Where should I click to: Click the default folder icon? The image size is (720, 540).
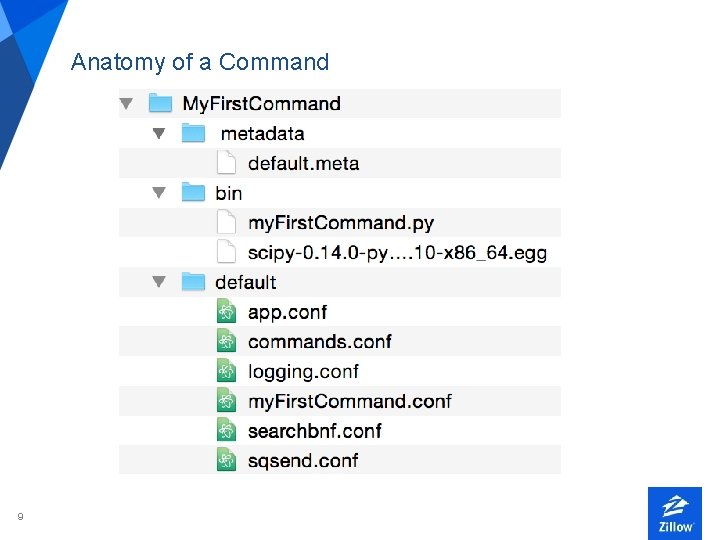(x=193, y=282)
